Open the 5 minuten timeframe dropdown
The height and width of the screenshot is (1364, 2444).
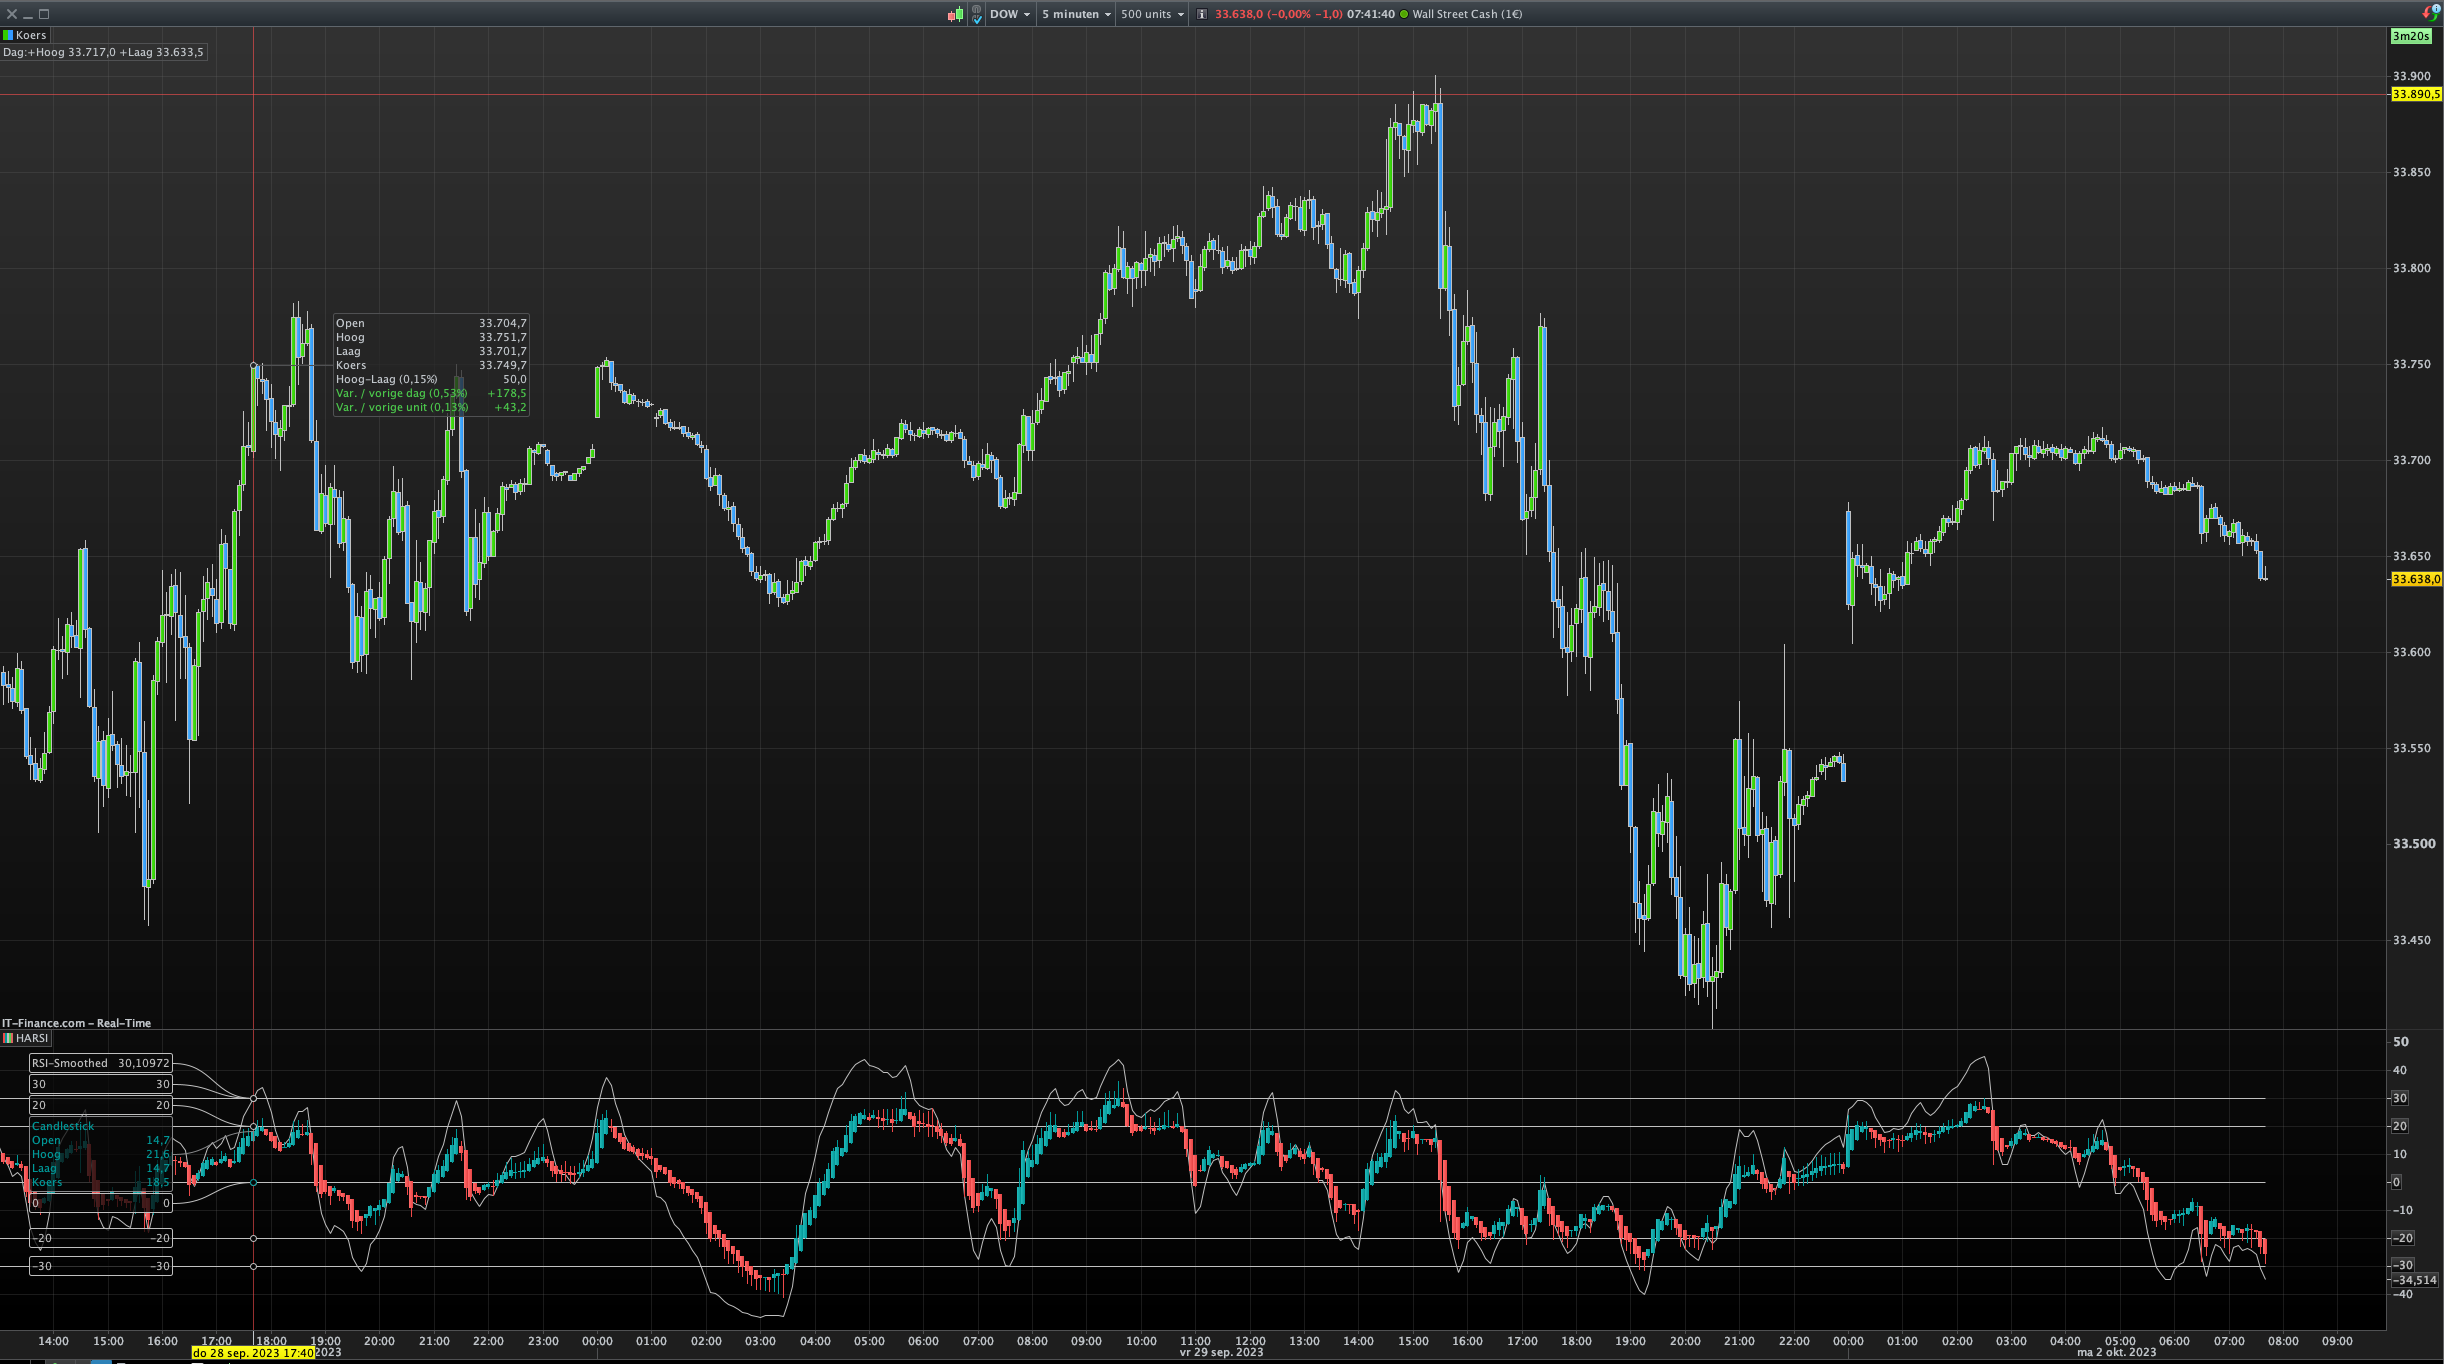(x=1076, y=14)
